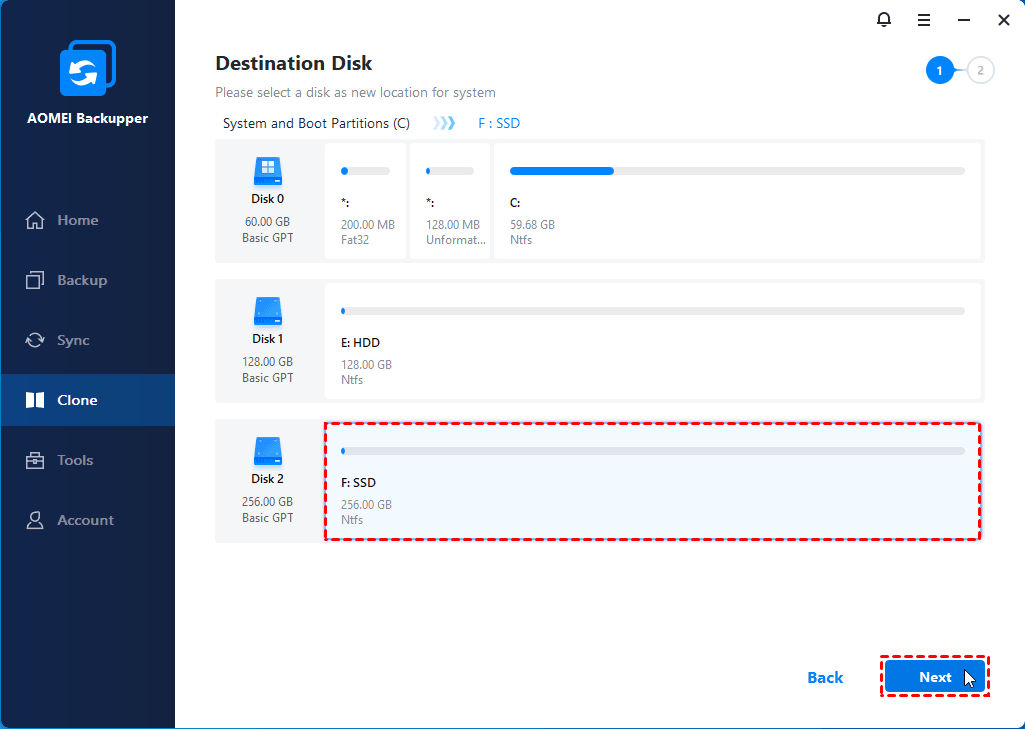1025x729 pixels.
Task: Select the F: SSD partition as destination
Action: 652,482
